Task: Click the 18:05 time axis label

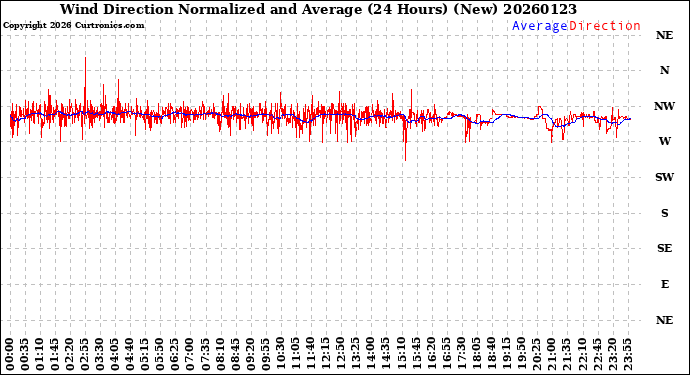Action: 477,354
